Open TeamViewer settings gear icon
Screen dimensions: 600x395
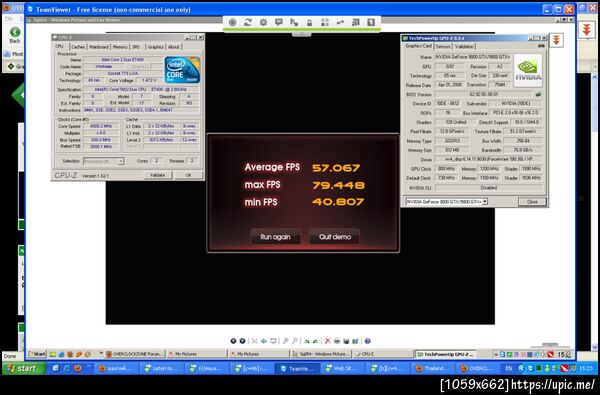coord(263,22)
